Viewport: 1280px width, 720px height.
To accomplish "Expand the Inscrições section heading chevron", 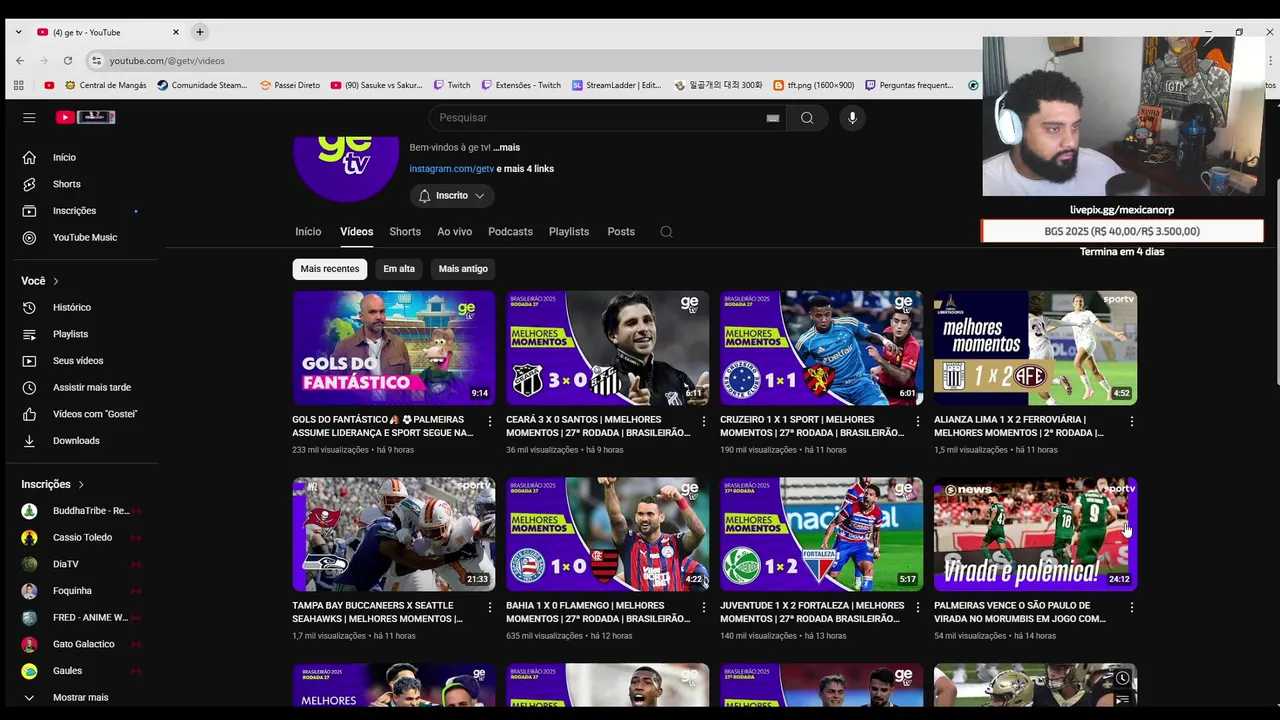I will coord(81,485).
